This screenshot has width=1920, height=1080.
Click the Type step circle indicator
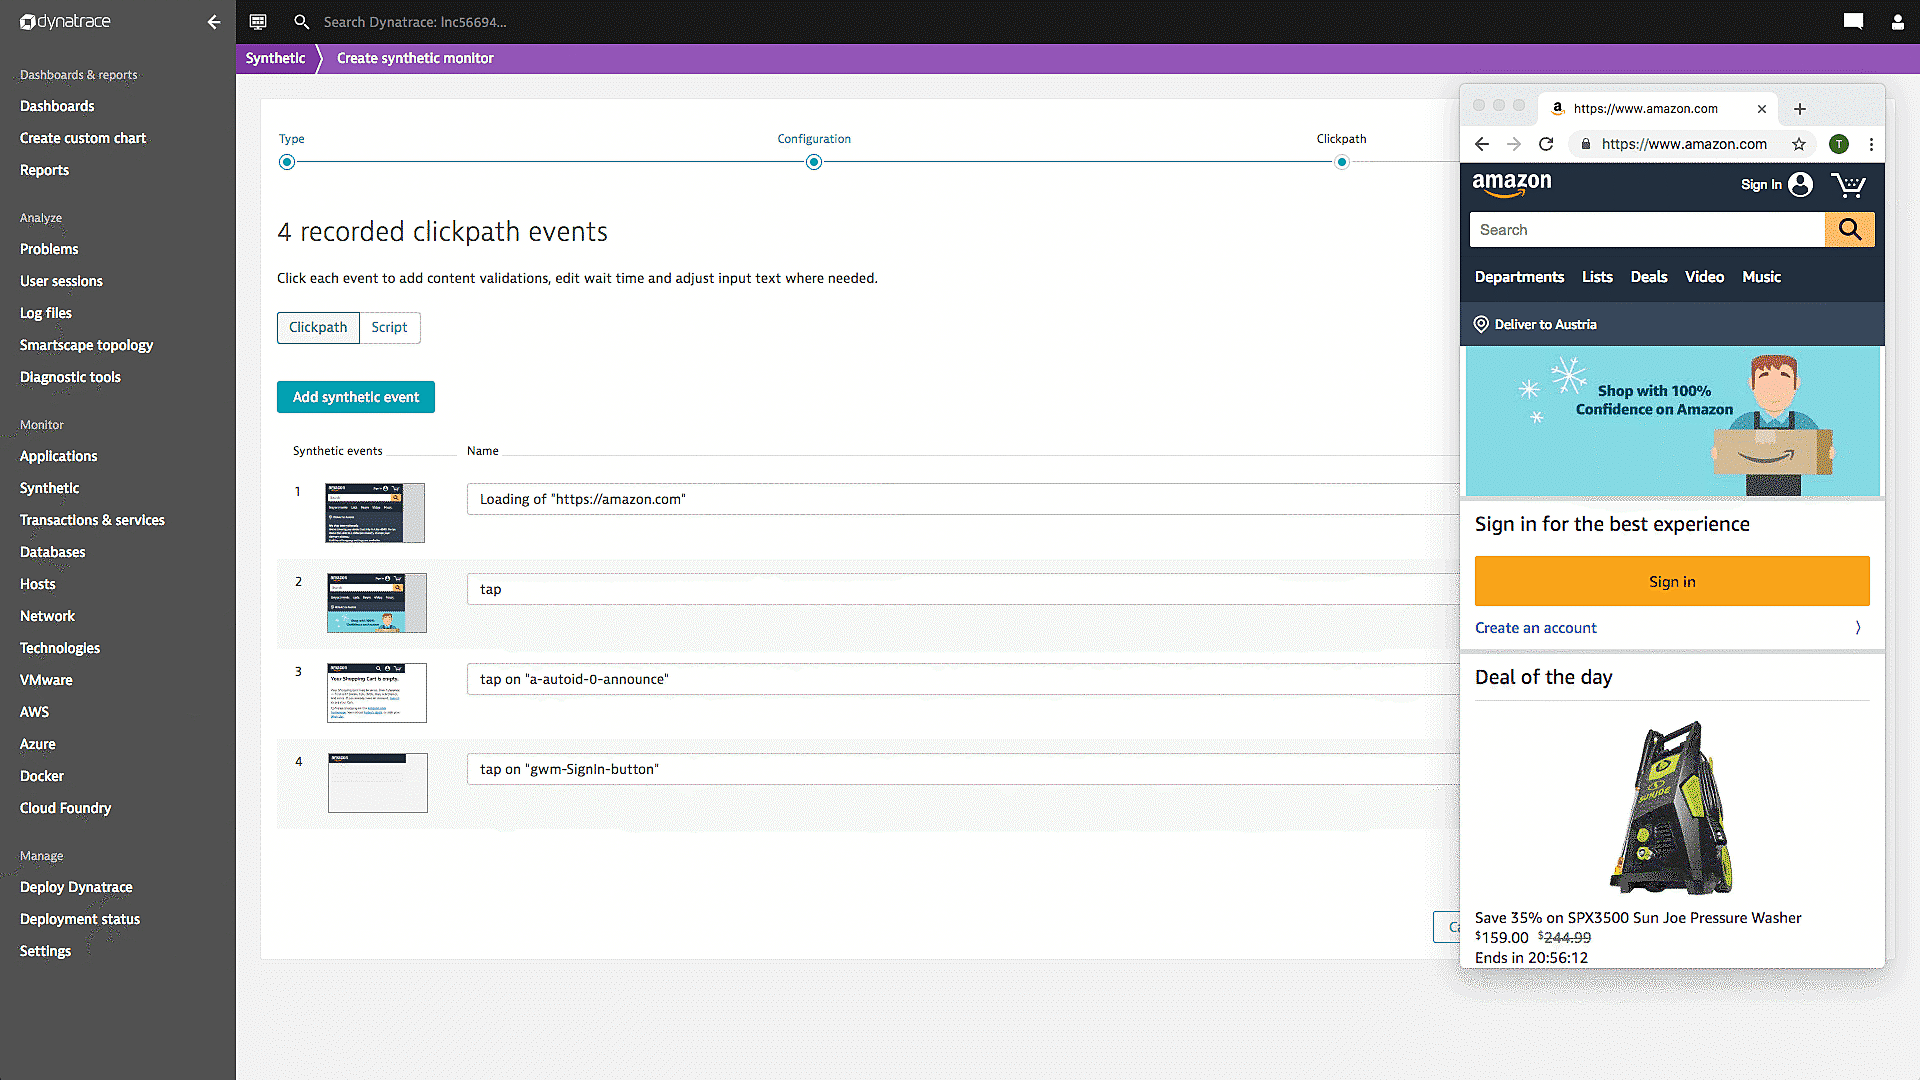[x=286, y=161]
